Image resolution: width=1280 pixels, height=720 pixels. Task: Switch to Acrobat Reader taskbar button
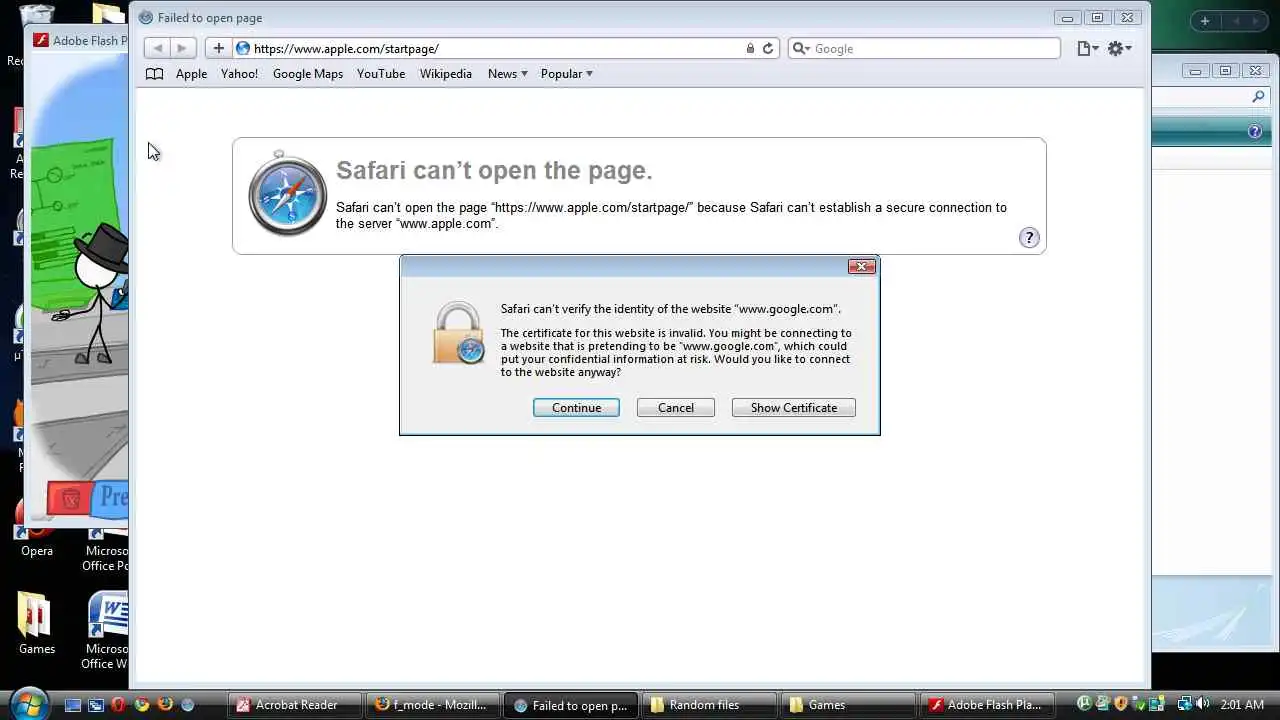click(x=295, y=705)
